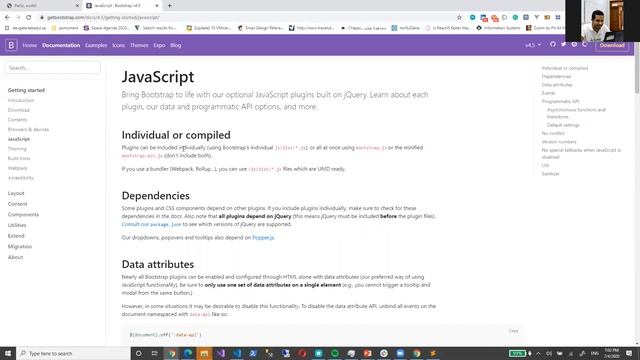Open Icons in the navbar
The width and height of the screenshot is (640, 360).
[x=118, y=45]
